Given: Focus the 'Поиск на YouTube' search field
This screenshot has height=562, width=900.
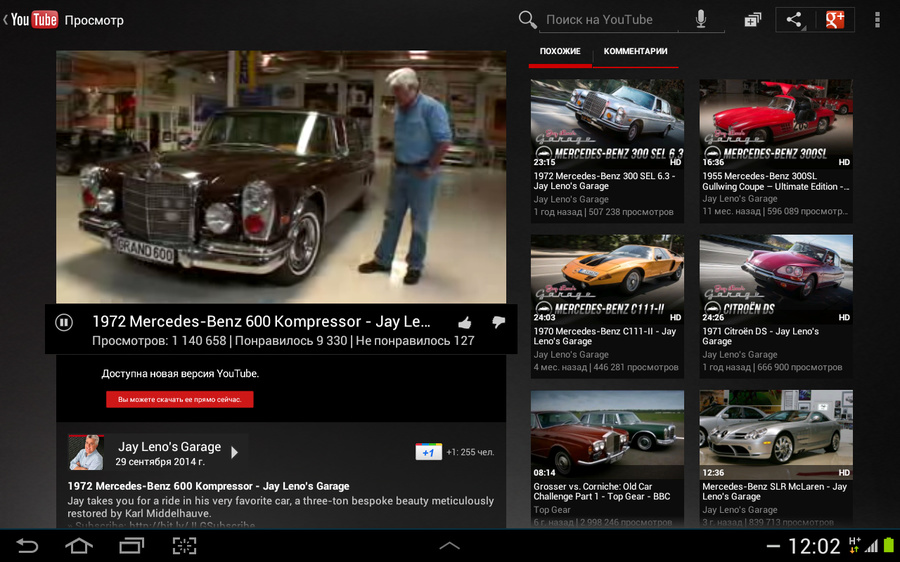Looking at the screenshot, I should pos(608,20).
